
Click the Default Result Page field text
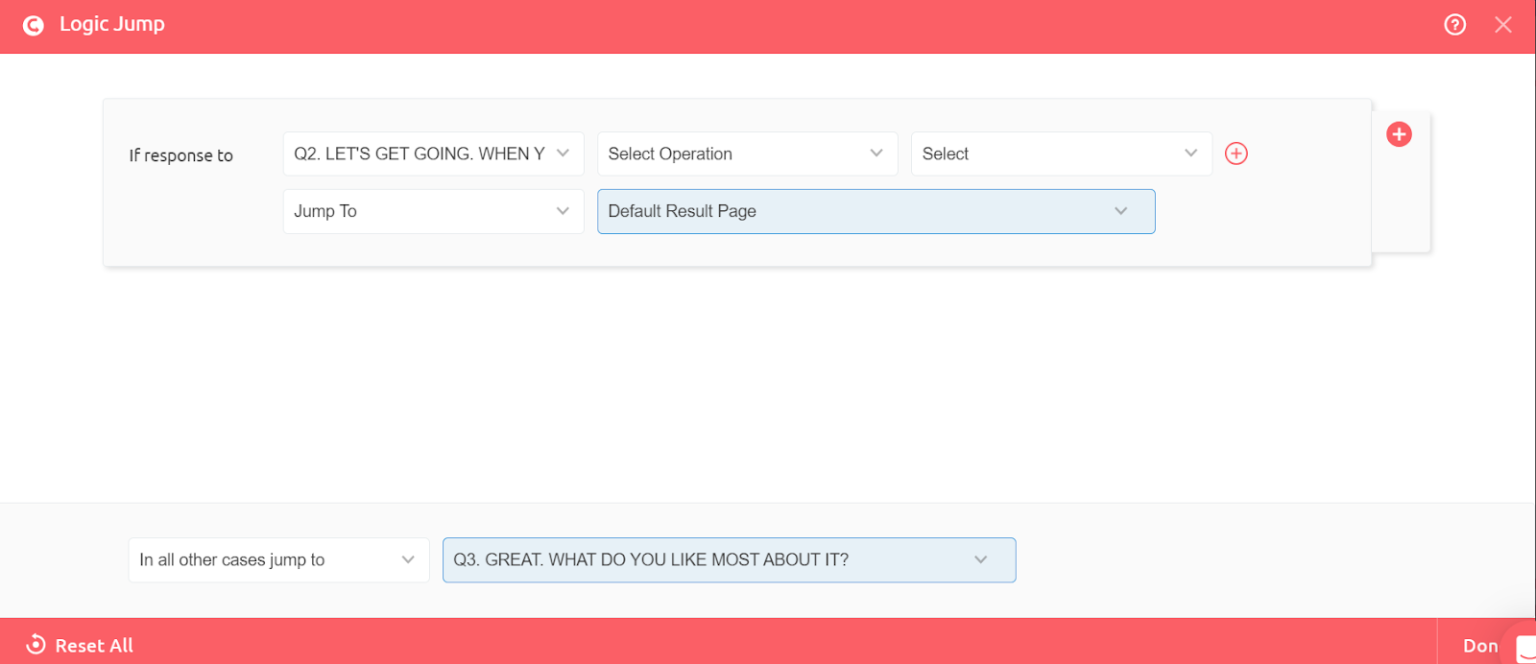pyautogui.click(x=682, y=211)
